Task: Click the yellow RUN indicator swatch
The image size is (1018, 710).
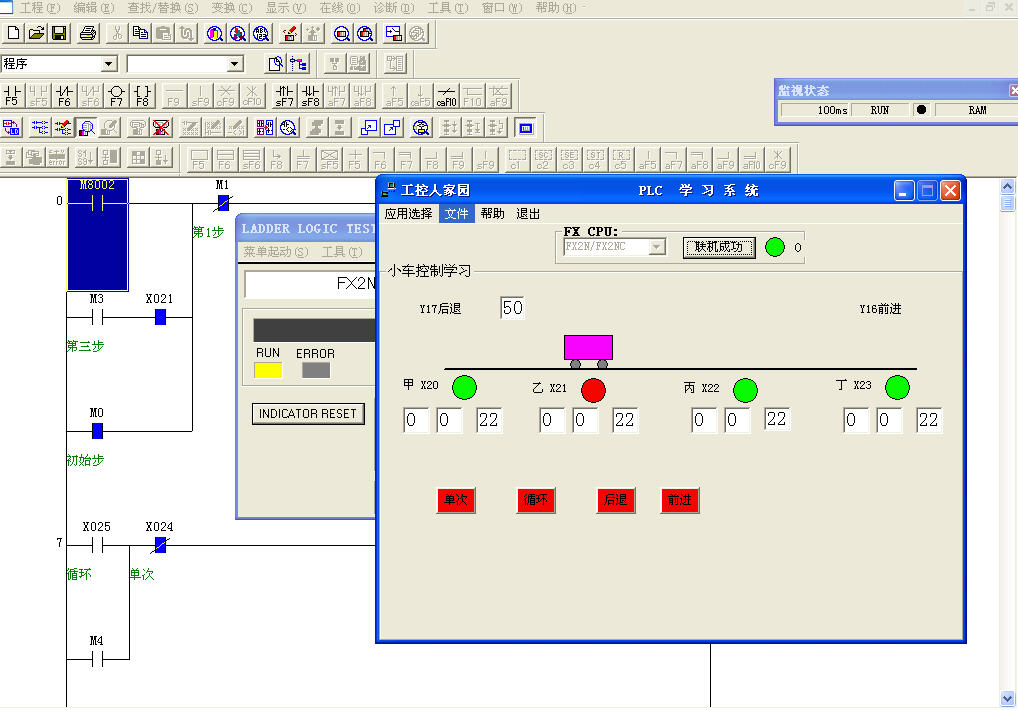Action: 268,370
